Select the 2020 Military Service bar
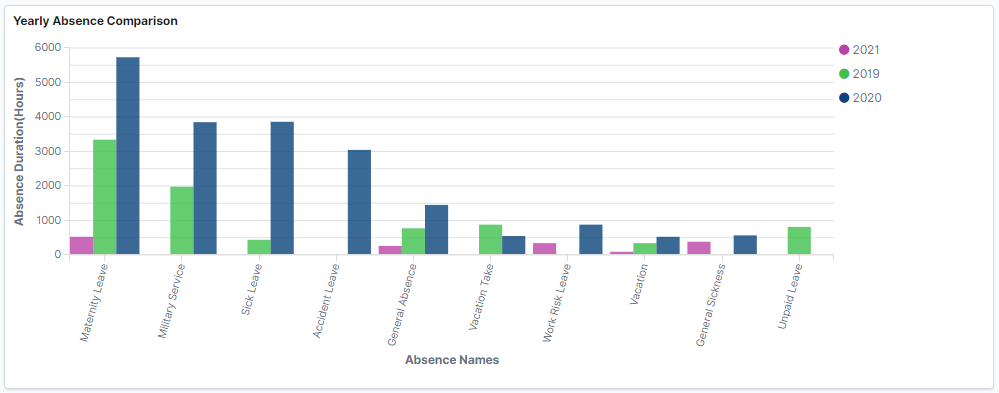999x393 pixels. pos(205,189)
